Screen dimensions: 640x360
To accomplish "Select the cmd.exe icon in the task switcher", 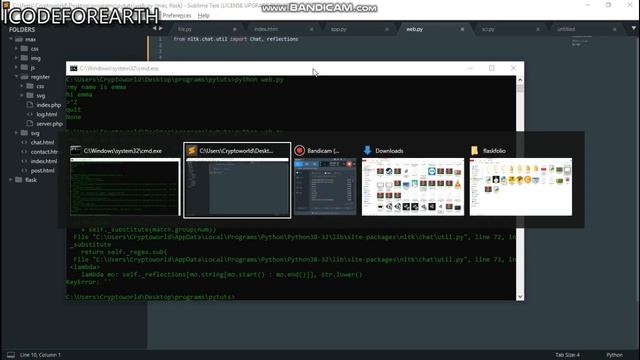I will click(x=76, y=151).
